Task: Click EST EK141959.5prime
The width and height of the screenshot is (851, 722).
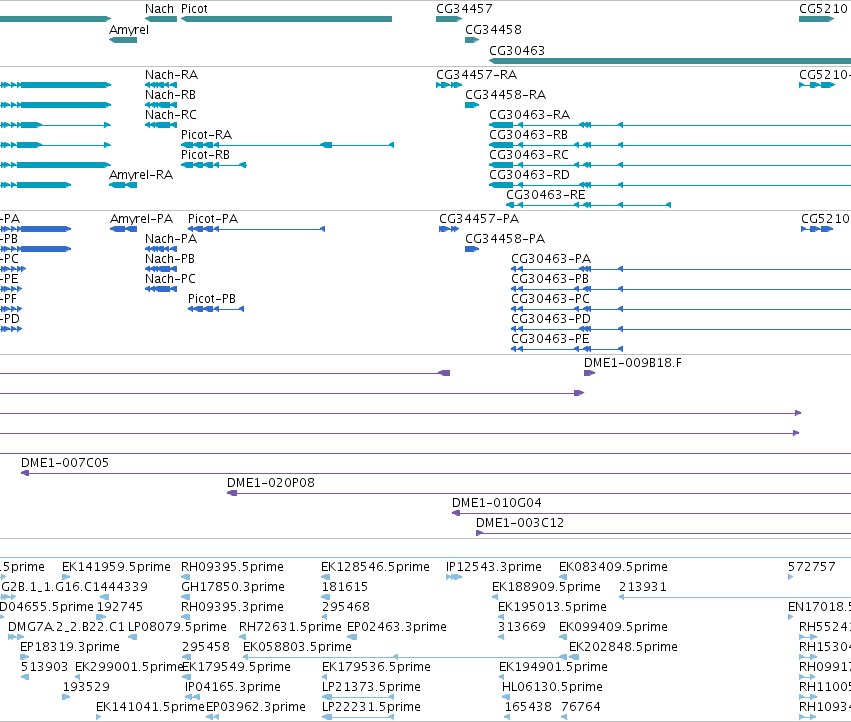Action: [x=116, y=567]
